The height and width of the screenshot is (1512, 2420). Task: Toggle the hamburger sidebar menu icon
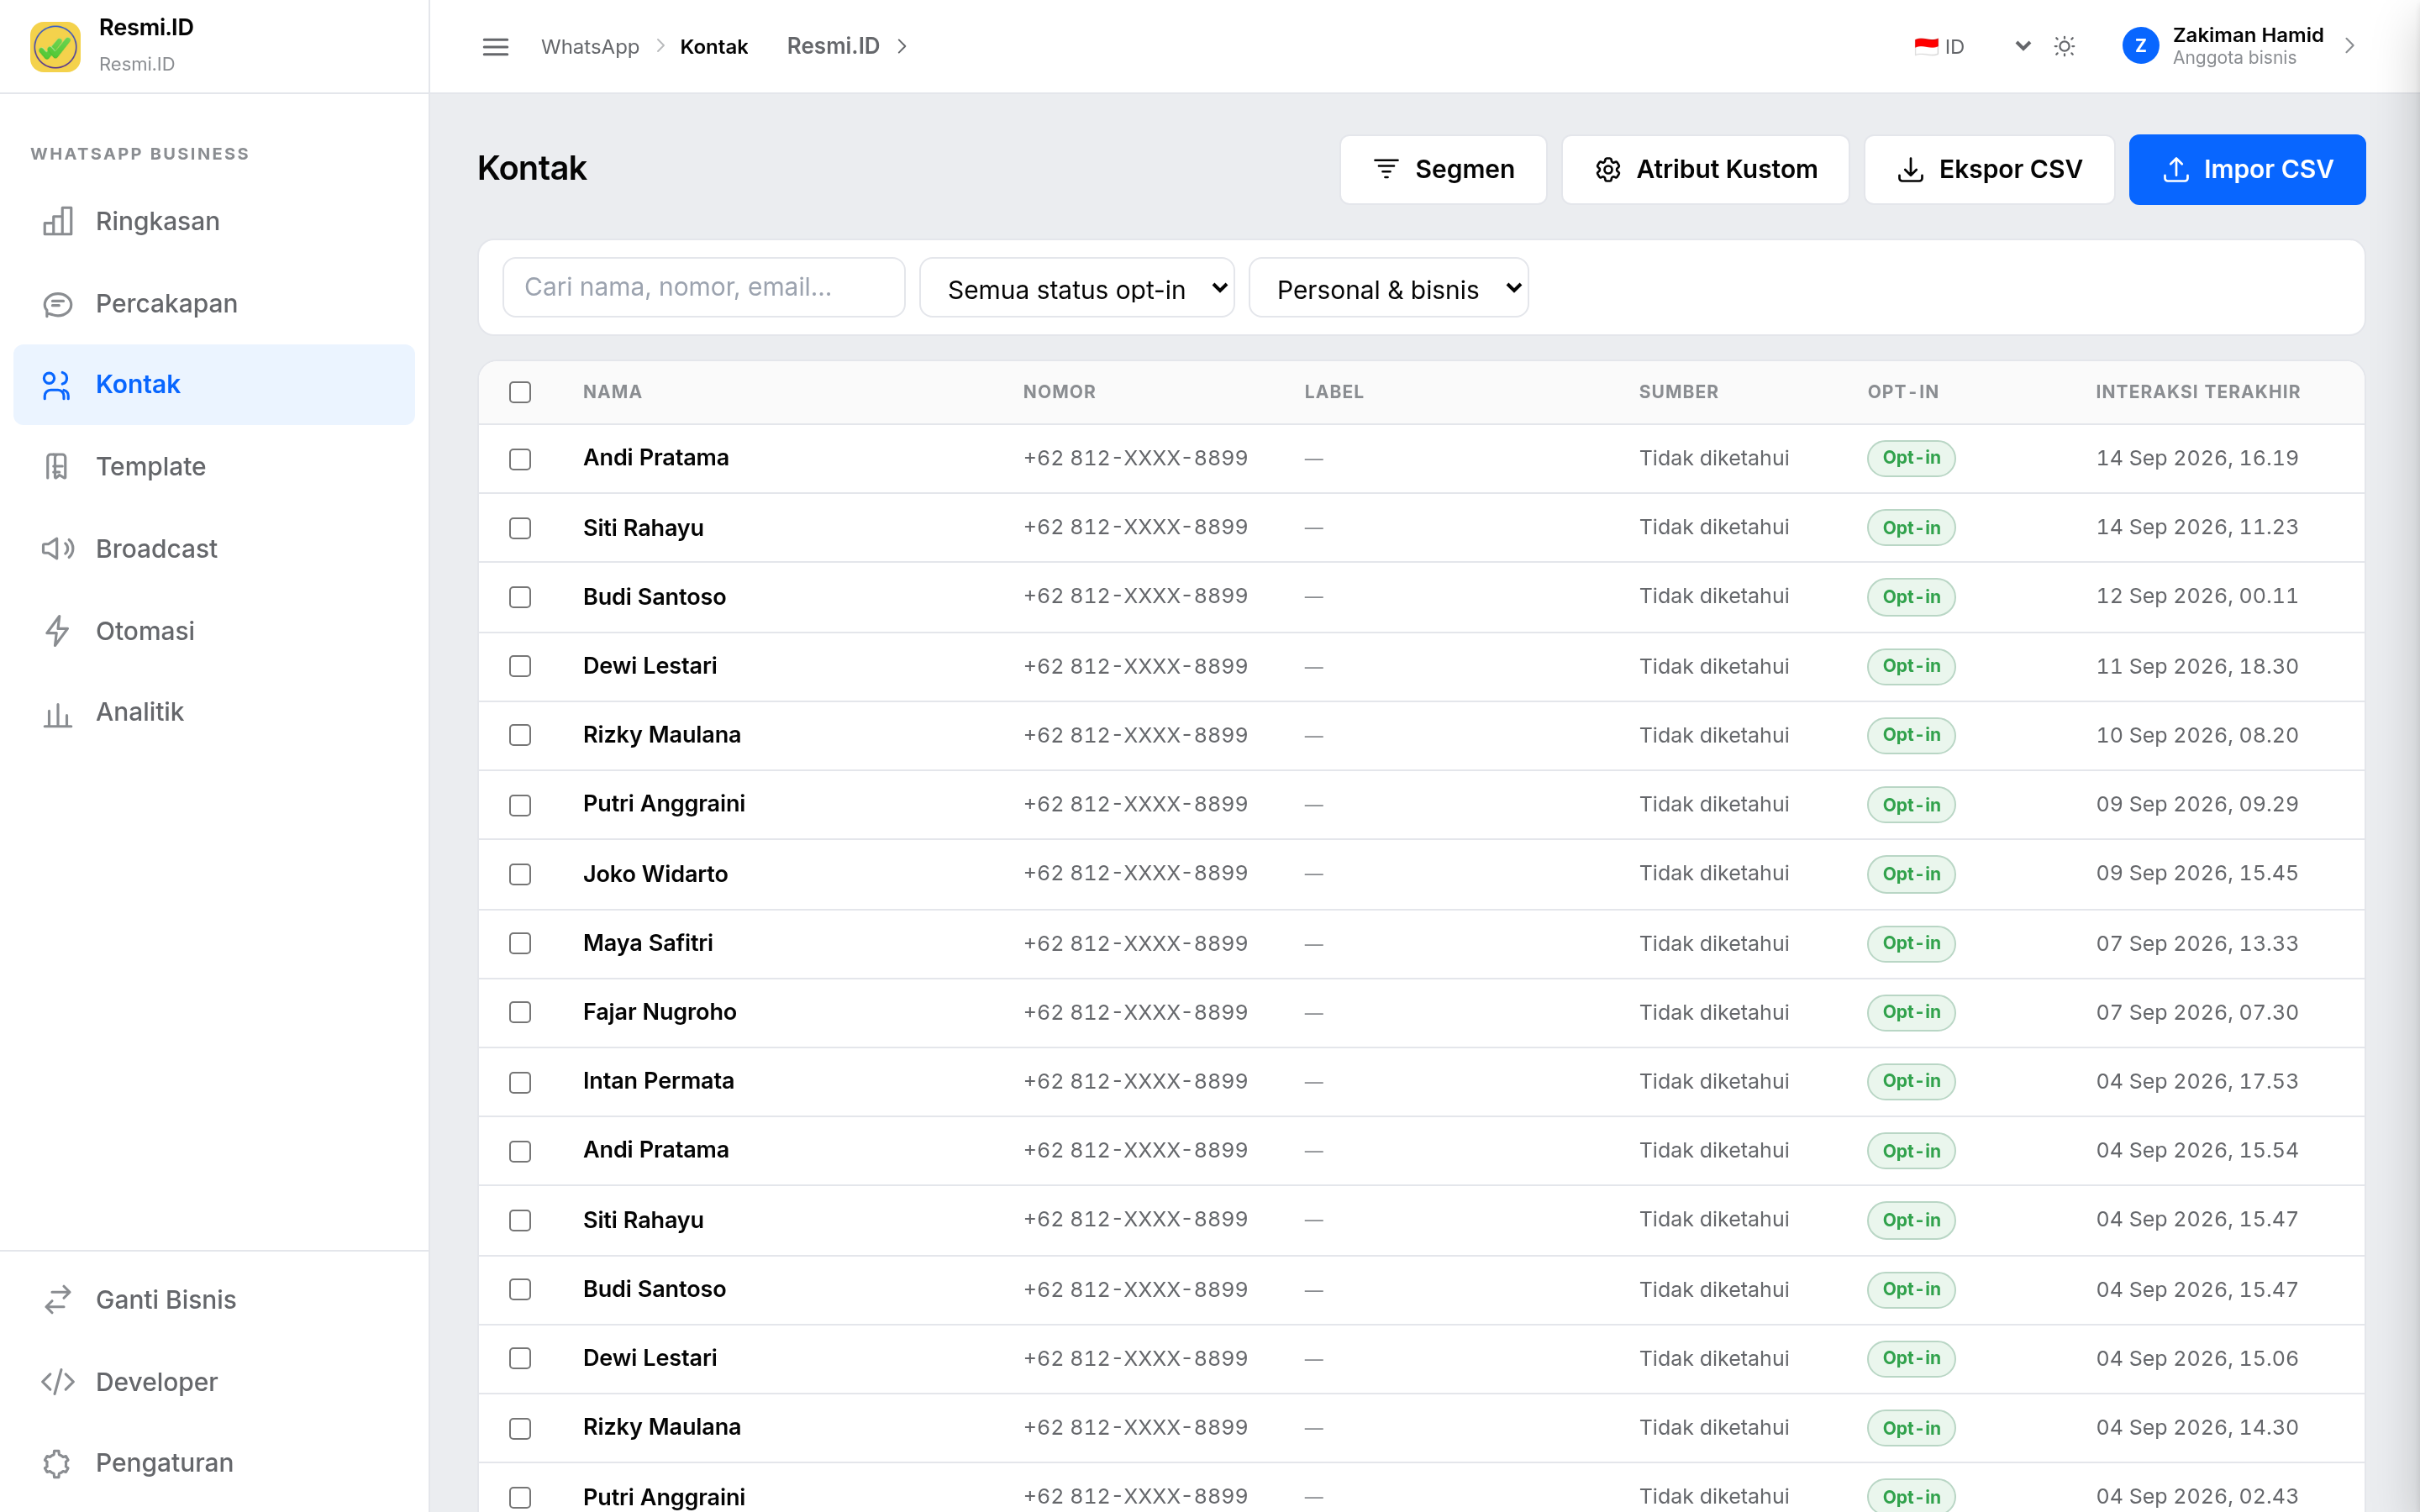495,47
